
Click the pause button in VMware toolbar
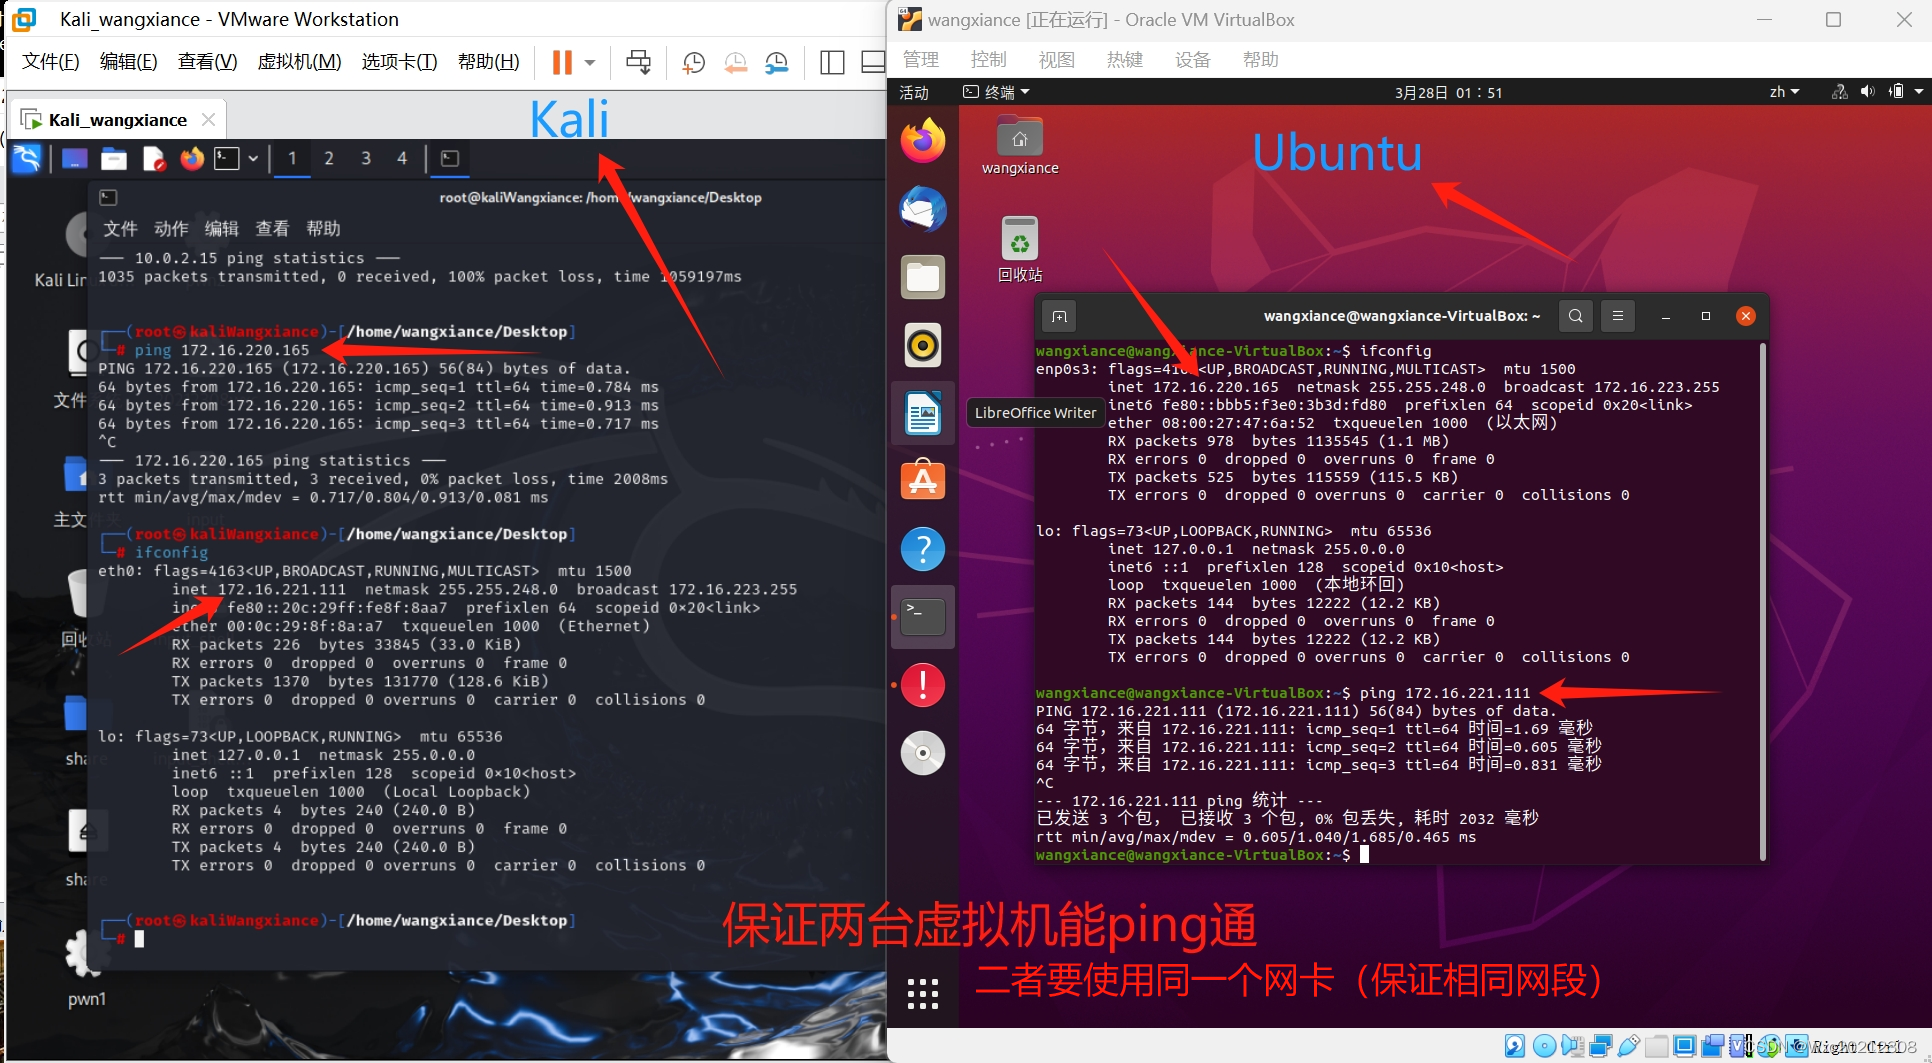(562, 62)
